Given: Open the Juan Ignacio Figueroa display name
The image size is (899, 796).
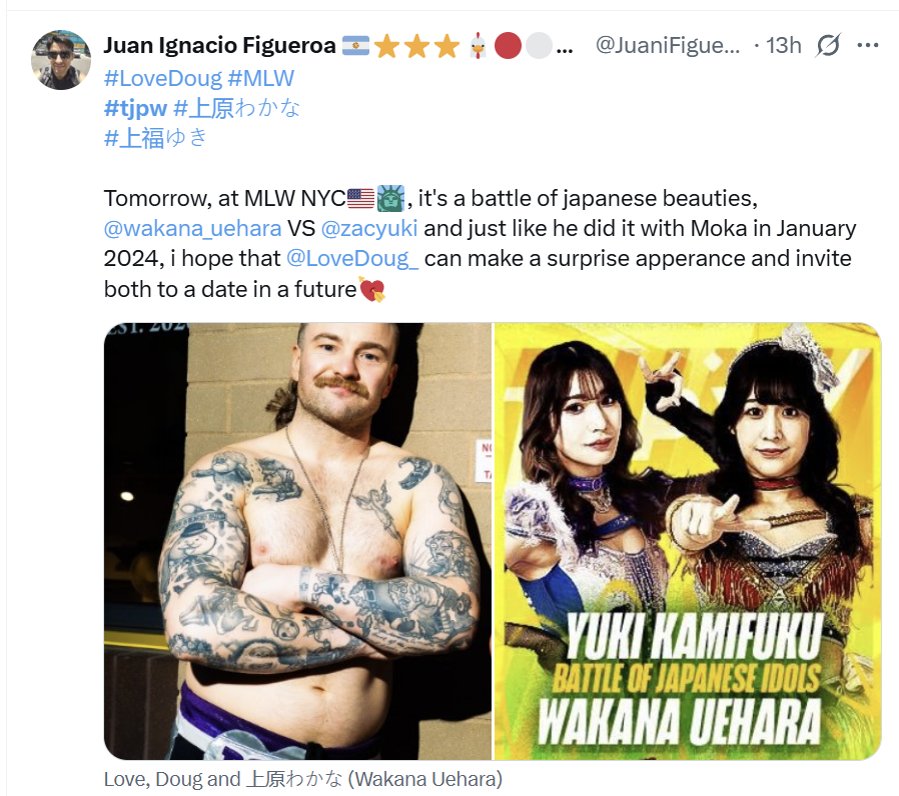Looking at the screenshot, I should pyautogui.click(x=220, y=45).
